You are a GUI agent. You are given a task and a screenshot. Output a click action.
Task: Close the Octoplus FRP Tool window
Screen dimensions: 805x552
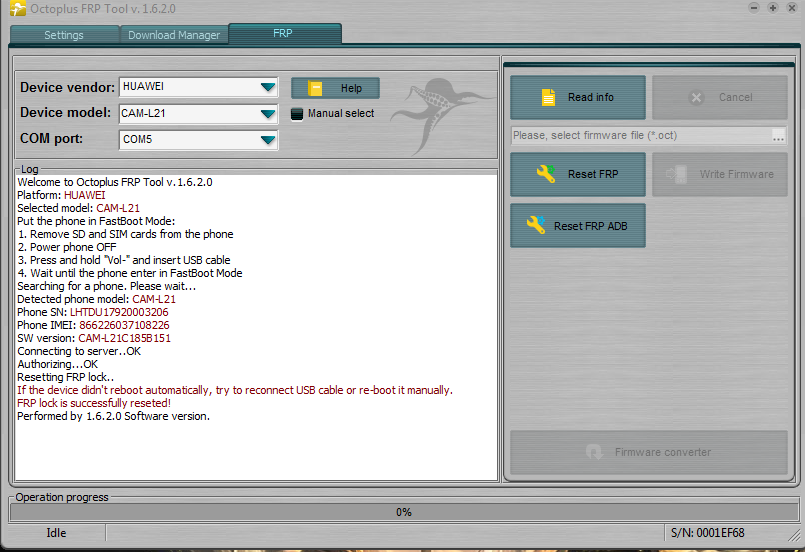point(792,8)
